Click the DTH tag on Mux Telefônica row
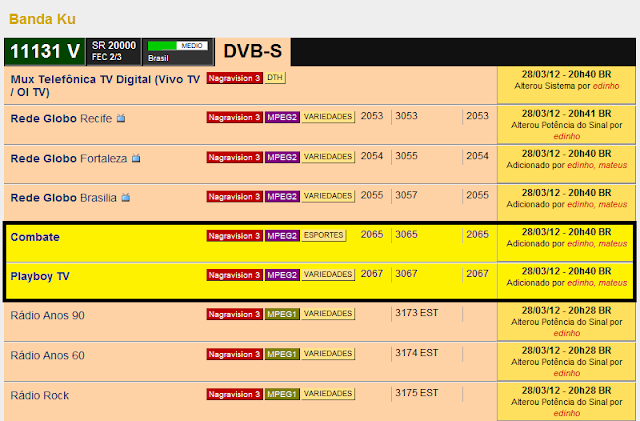640x421 pixels. 275,78
